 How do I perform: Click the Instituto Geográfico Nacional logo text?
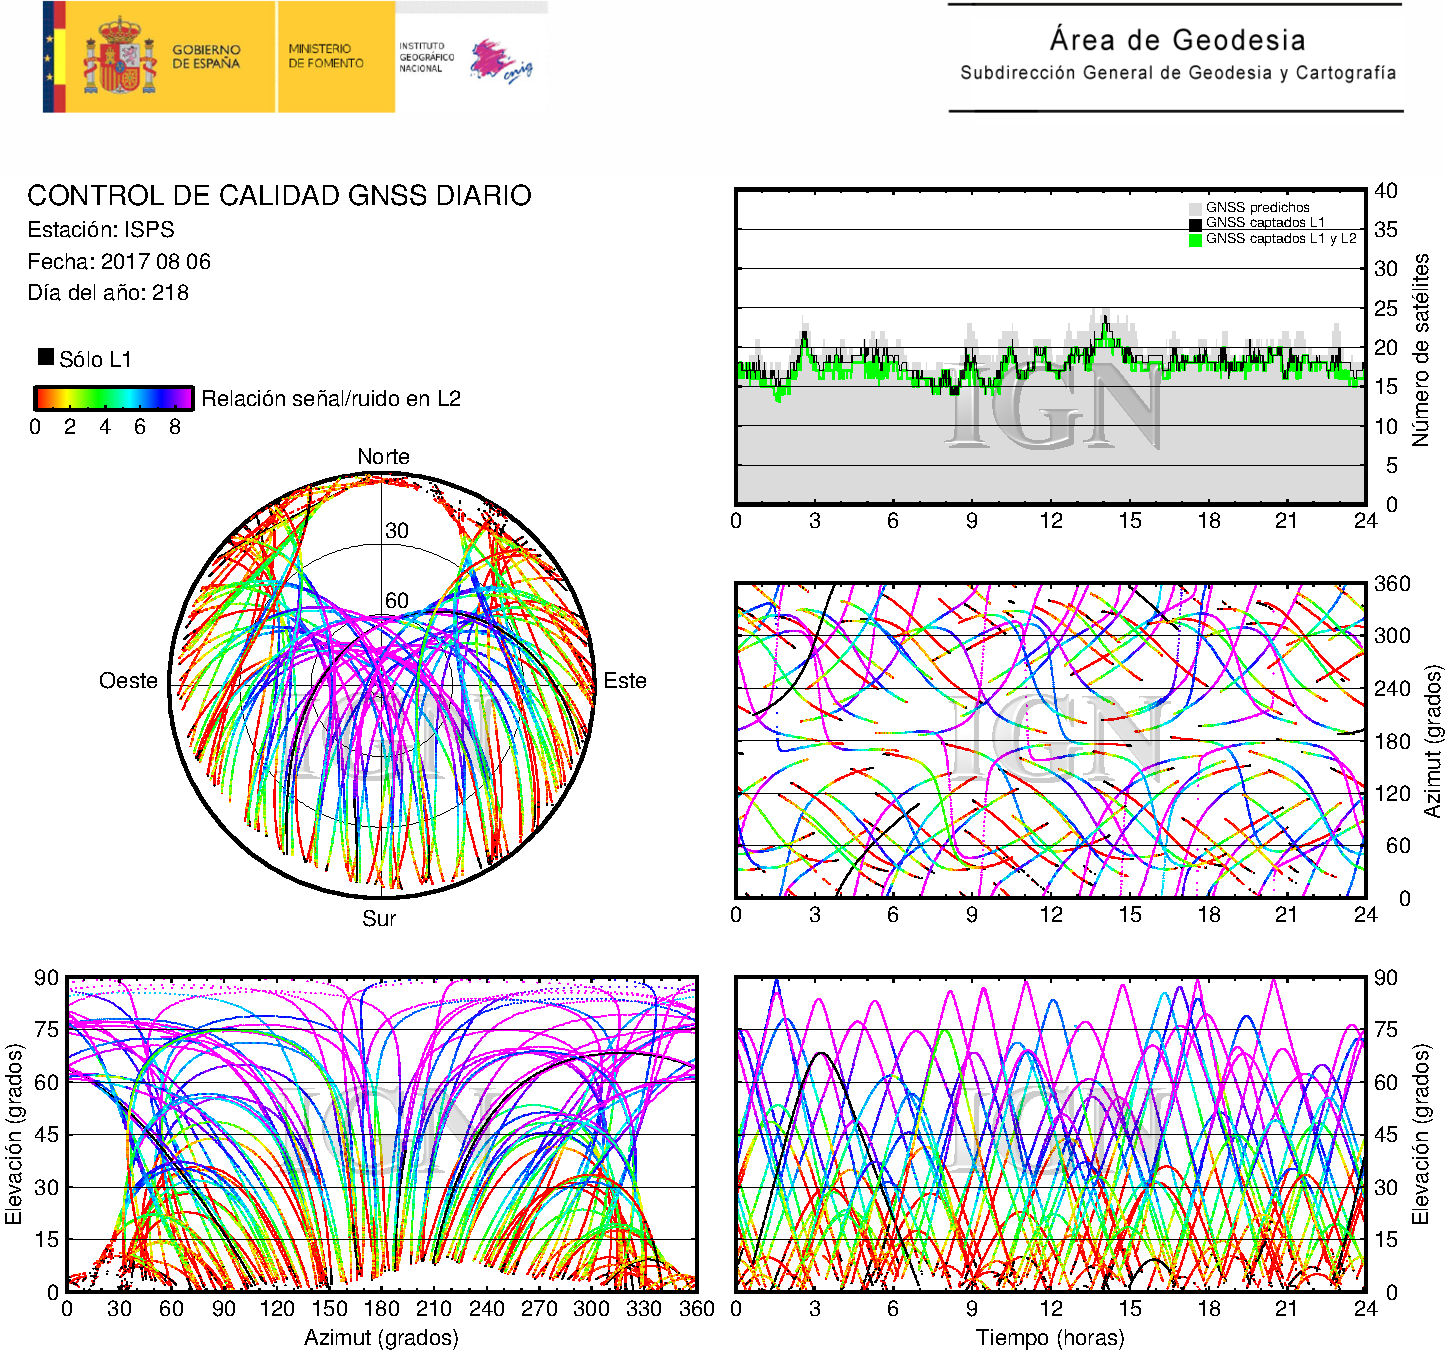pyautogui.click(x=426, y=57)
